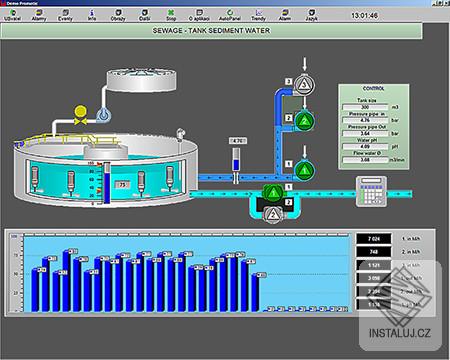The height and width of the screenshot is (360, 450).
Task: Click the Info toolbar icon
Action: (92, 15)
